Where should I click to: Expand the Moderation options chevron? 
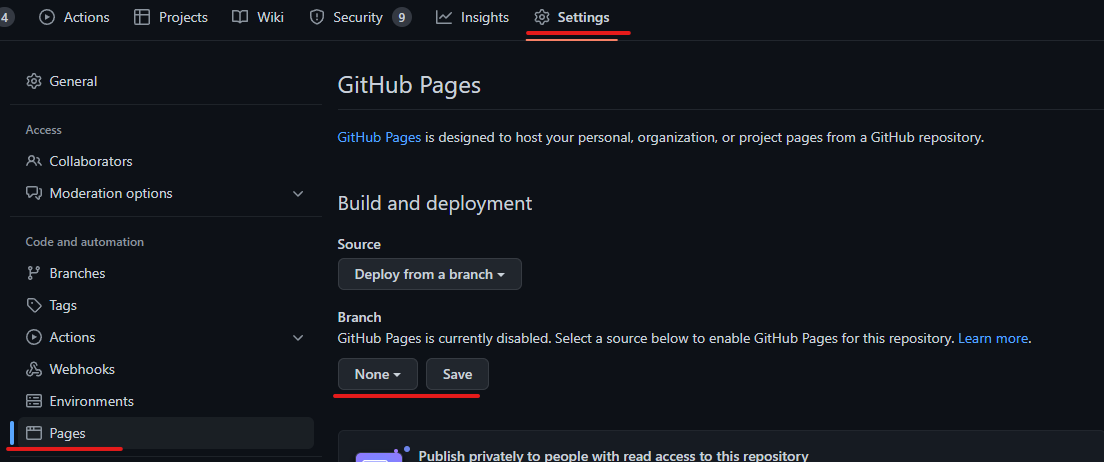click(x=298, y=193)
